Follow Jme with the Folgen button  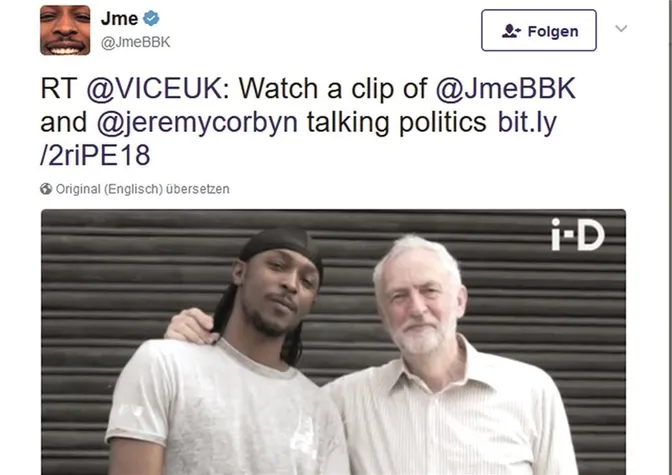pyautogui.click(x=539, y=30)
